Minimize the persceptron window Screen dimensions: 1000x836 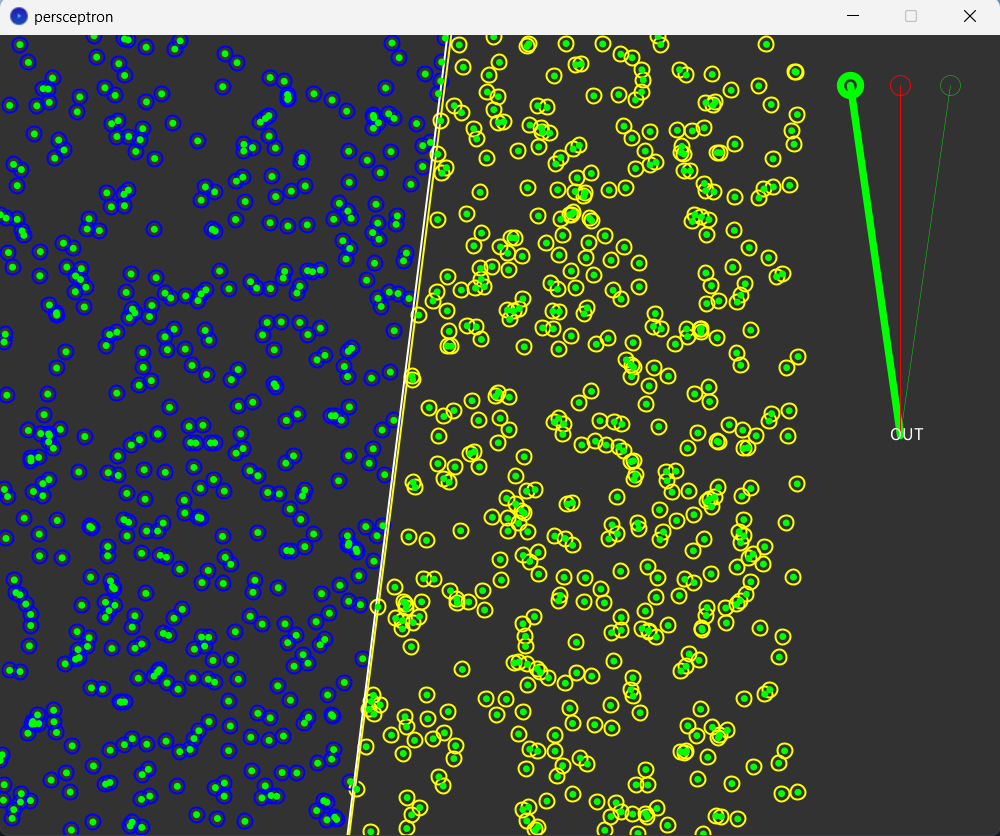852,16
